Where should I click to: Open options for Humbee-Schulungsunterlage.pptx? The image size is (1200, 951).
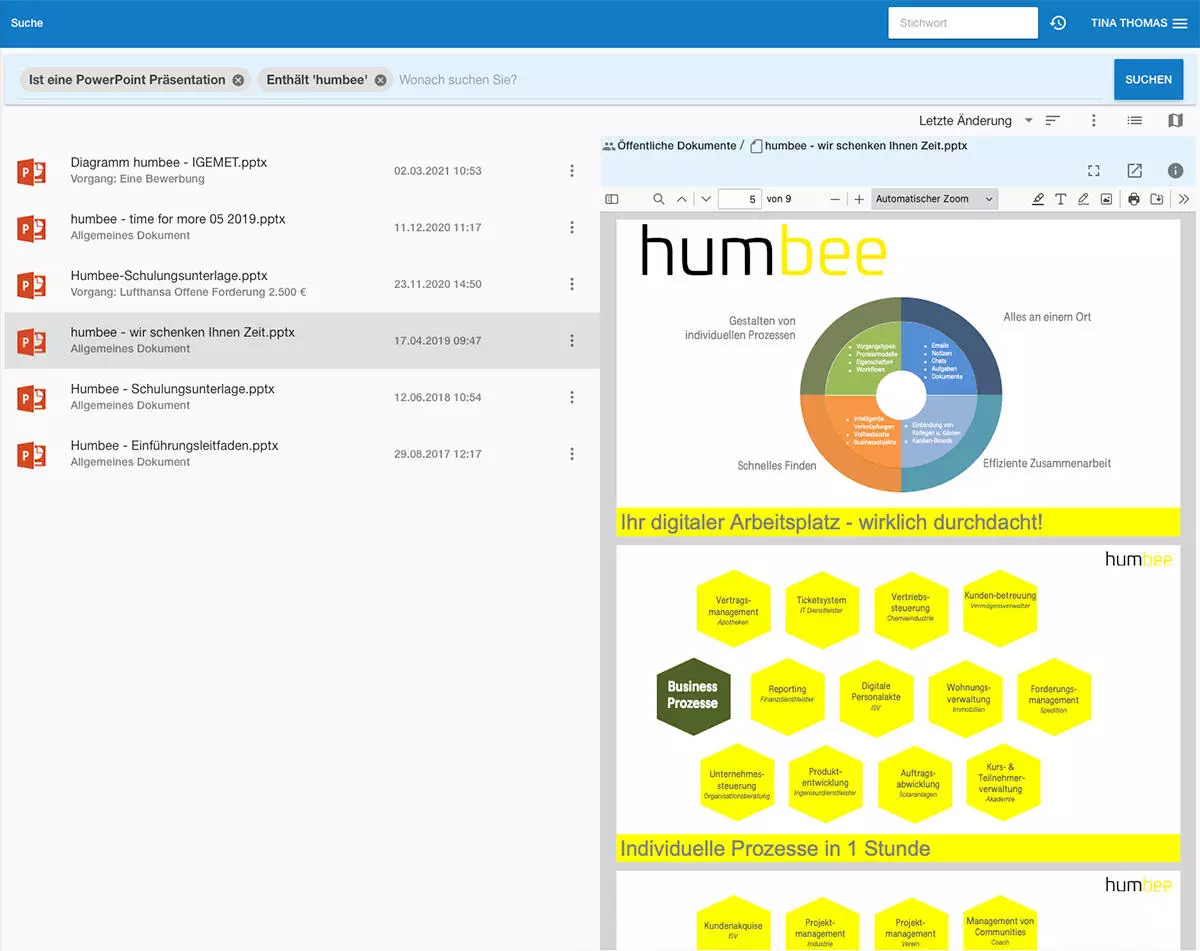point(572,284)
